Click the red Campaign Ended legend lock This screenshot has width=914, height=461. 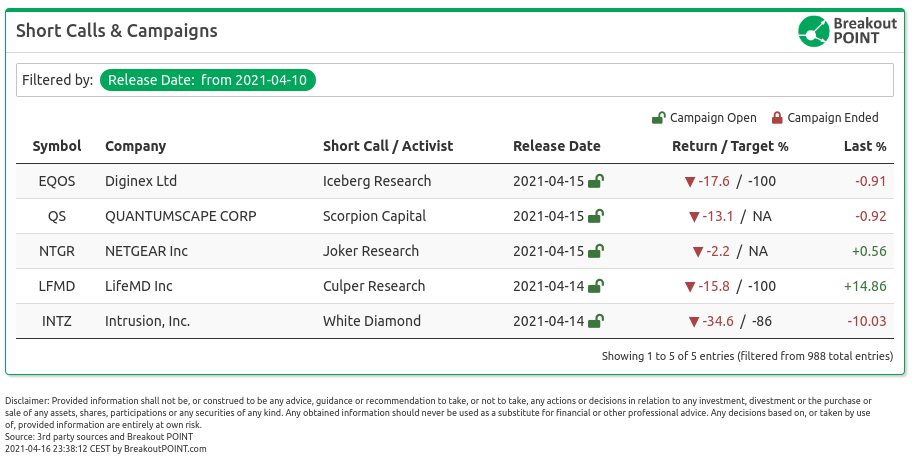pyautogui.click(x=777, y=118)
